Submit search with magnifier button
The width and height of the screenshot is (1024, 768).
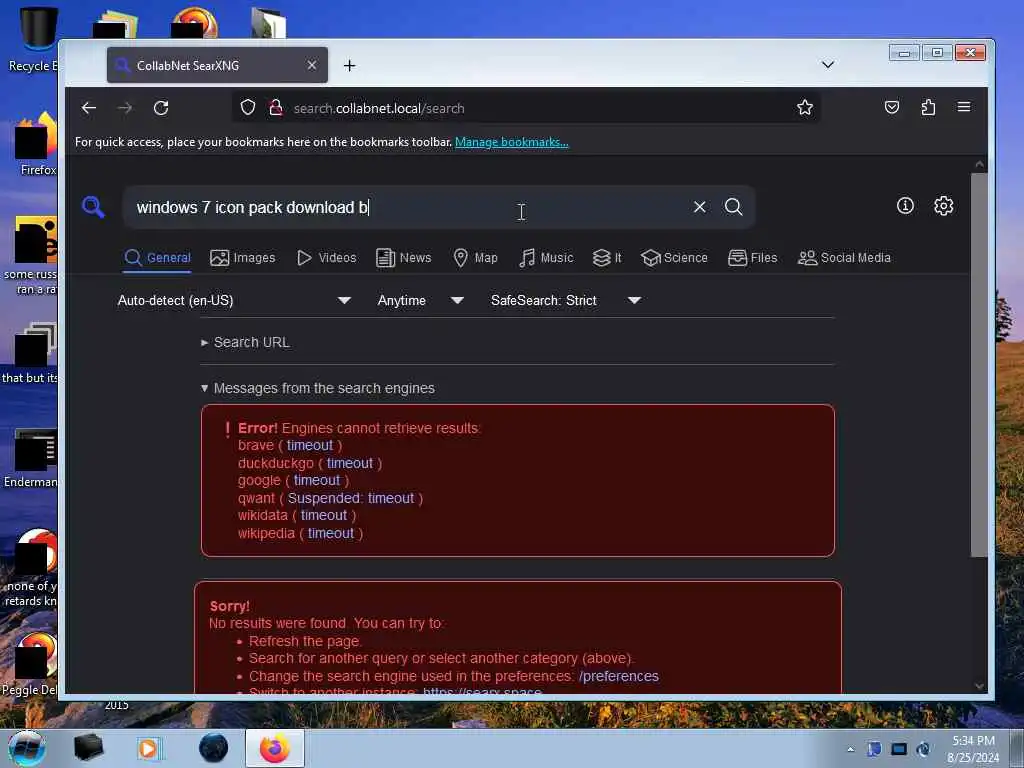tap(733, 207)
